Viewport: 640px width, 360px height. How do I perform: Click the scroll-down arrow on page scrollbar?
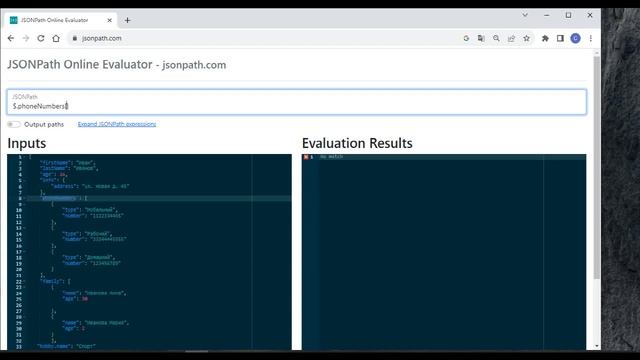[597, 346]
